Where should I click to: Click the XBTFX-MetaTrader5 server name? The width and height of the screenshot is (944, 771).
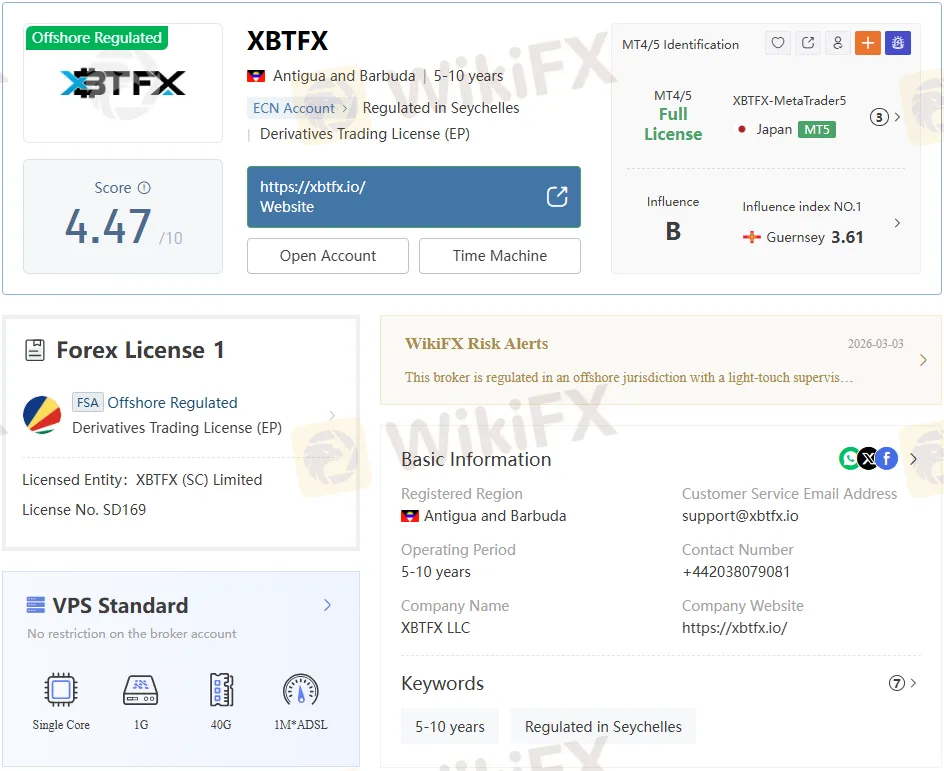pyautogui.click(x=789, y=101)
